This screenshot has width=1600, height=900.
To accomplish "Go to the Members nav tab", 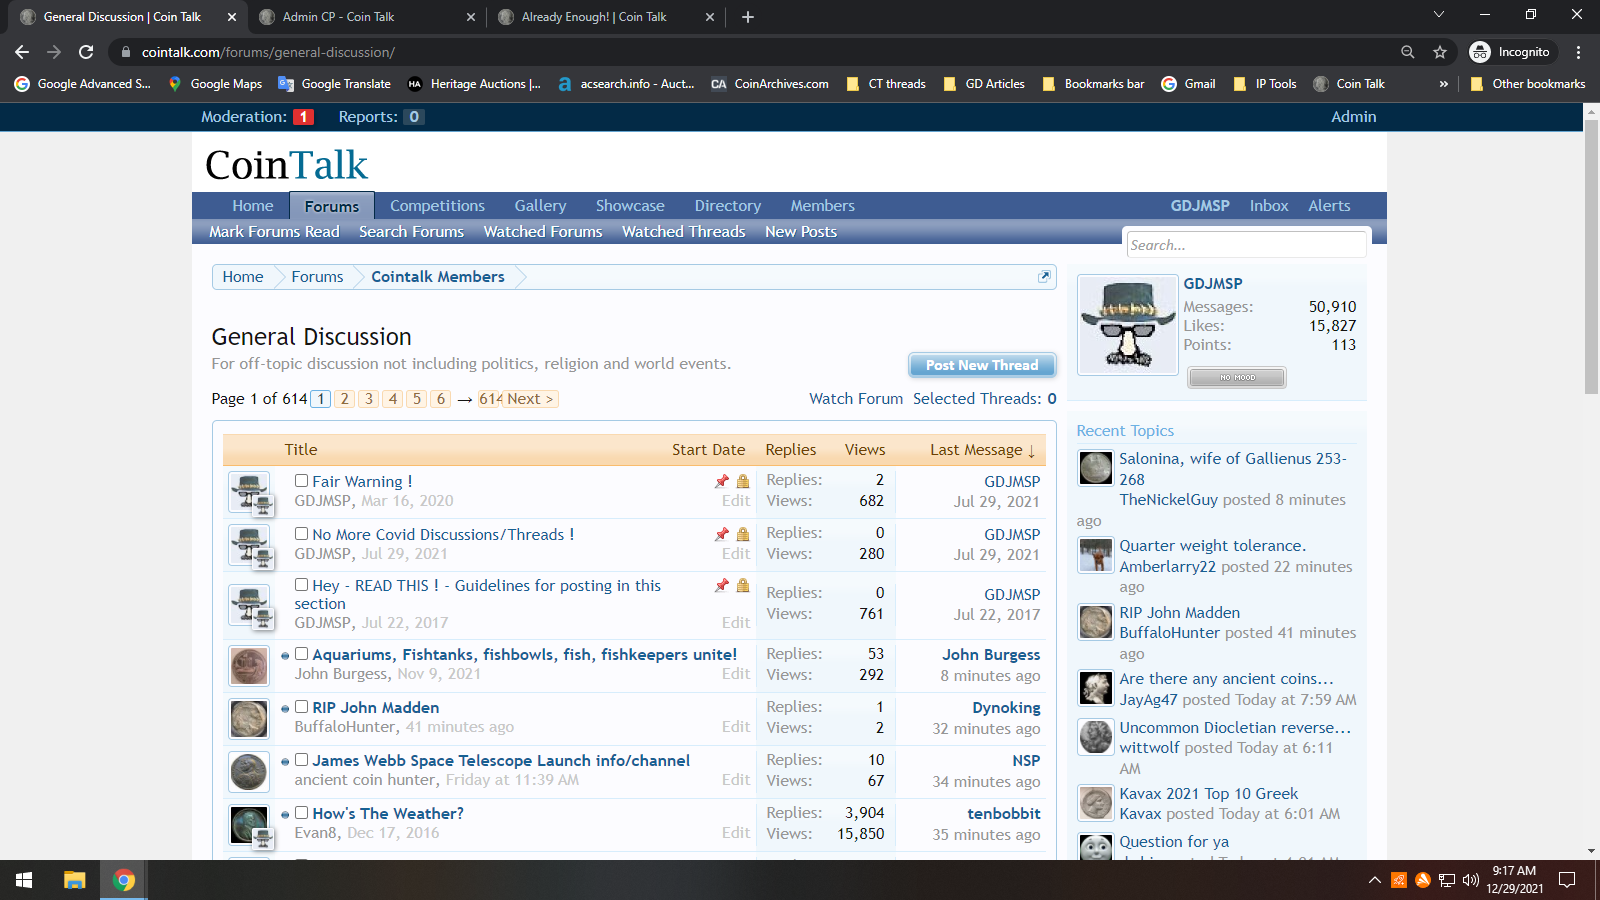I will pos(822,206).
